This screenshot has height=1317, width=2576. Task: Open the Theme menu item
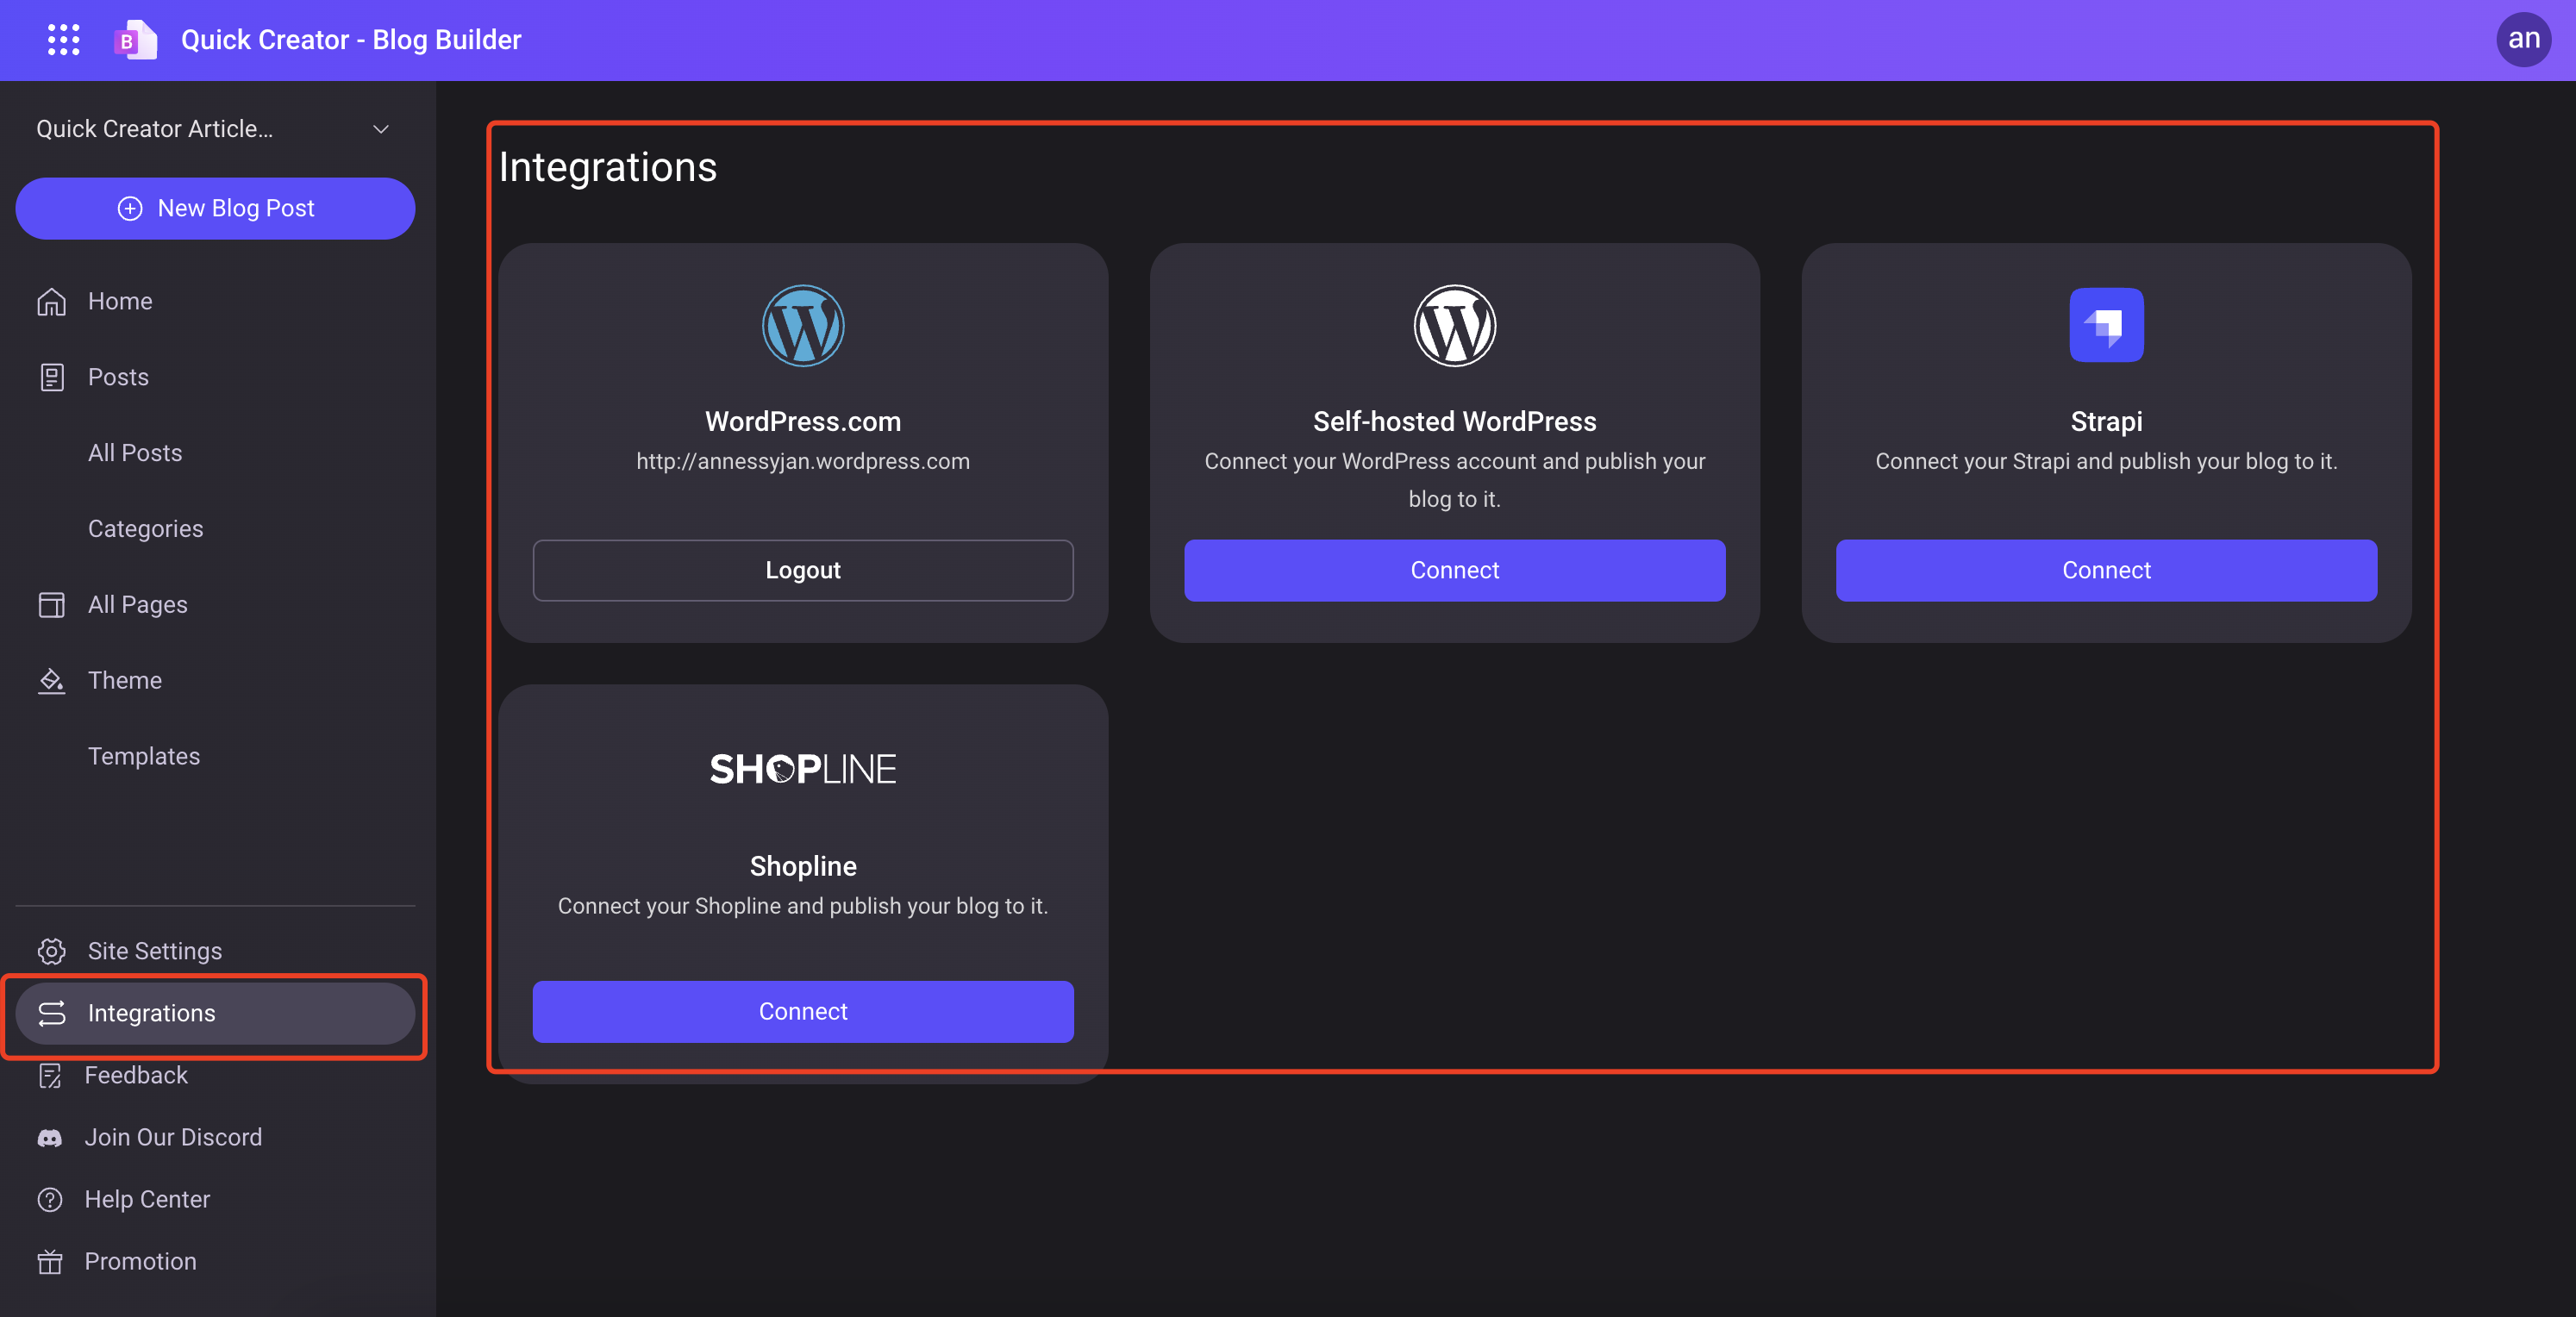point(124,680)
